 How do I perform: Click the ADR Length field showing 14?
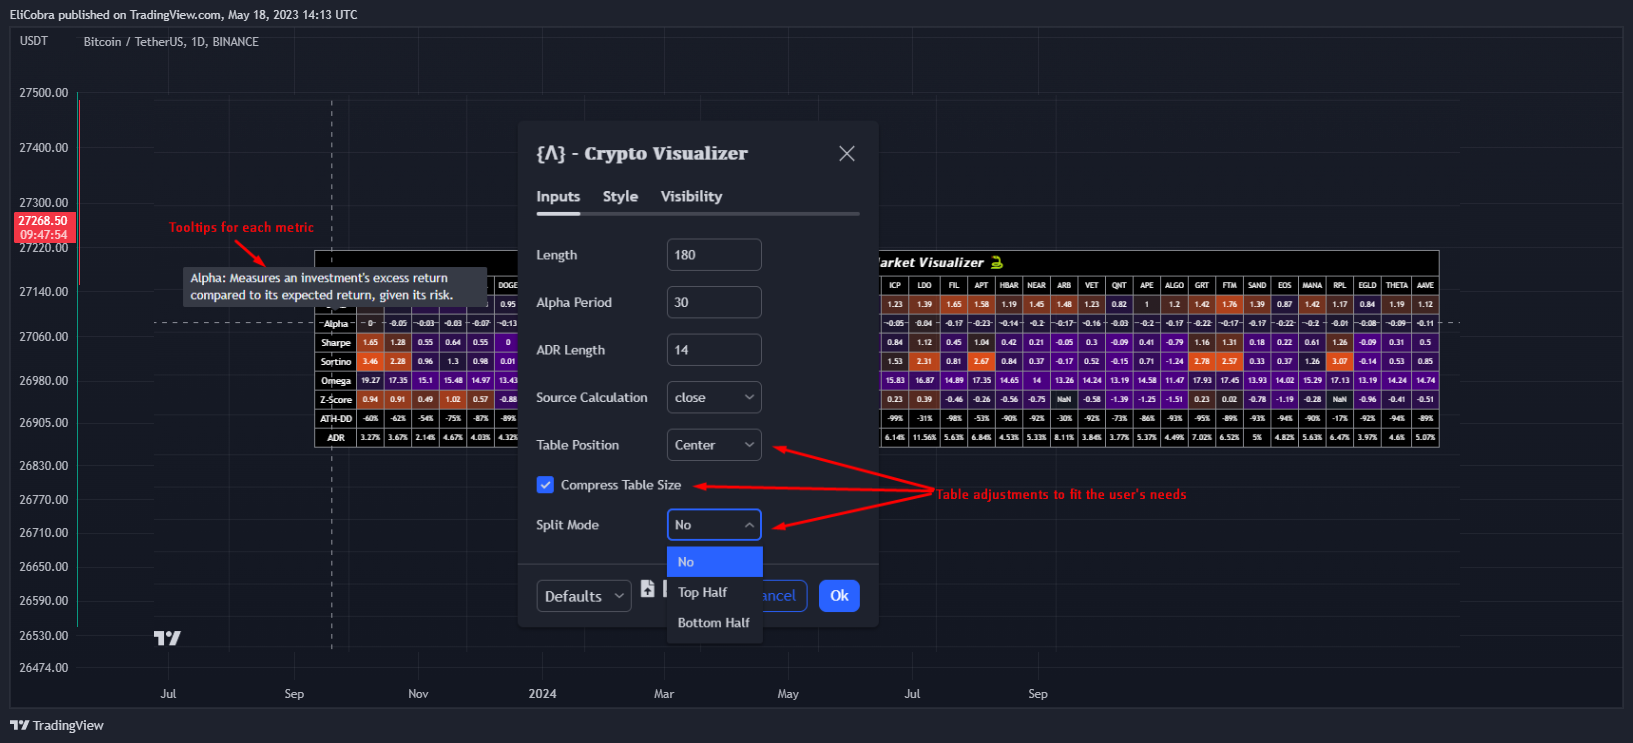click(714, 350)
